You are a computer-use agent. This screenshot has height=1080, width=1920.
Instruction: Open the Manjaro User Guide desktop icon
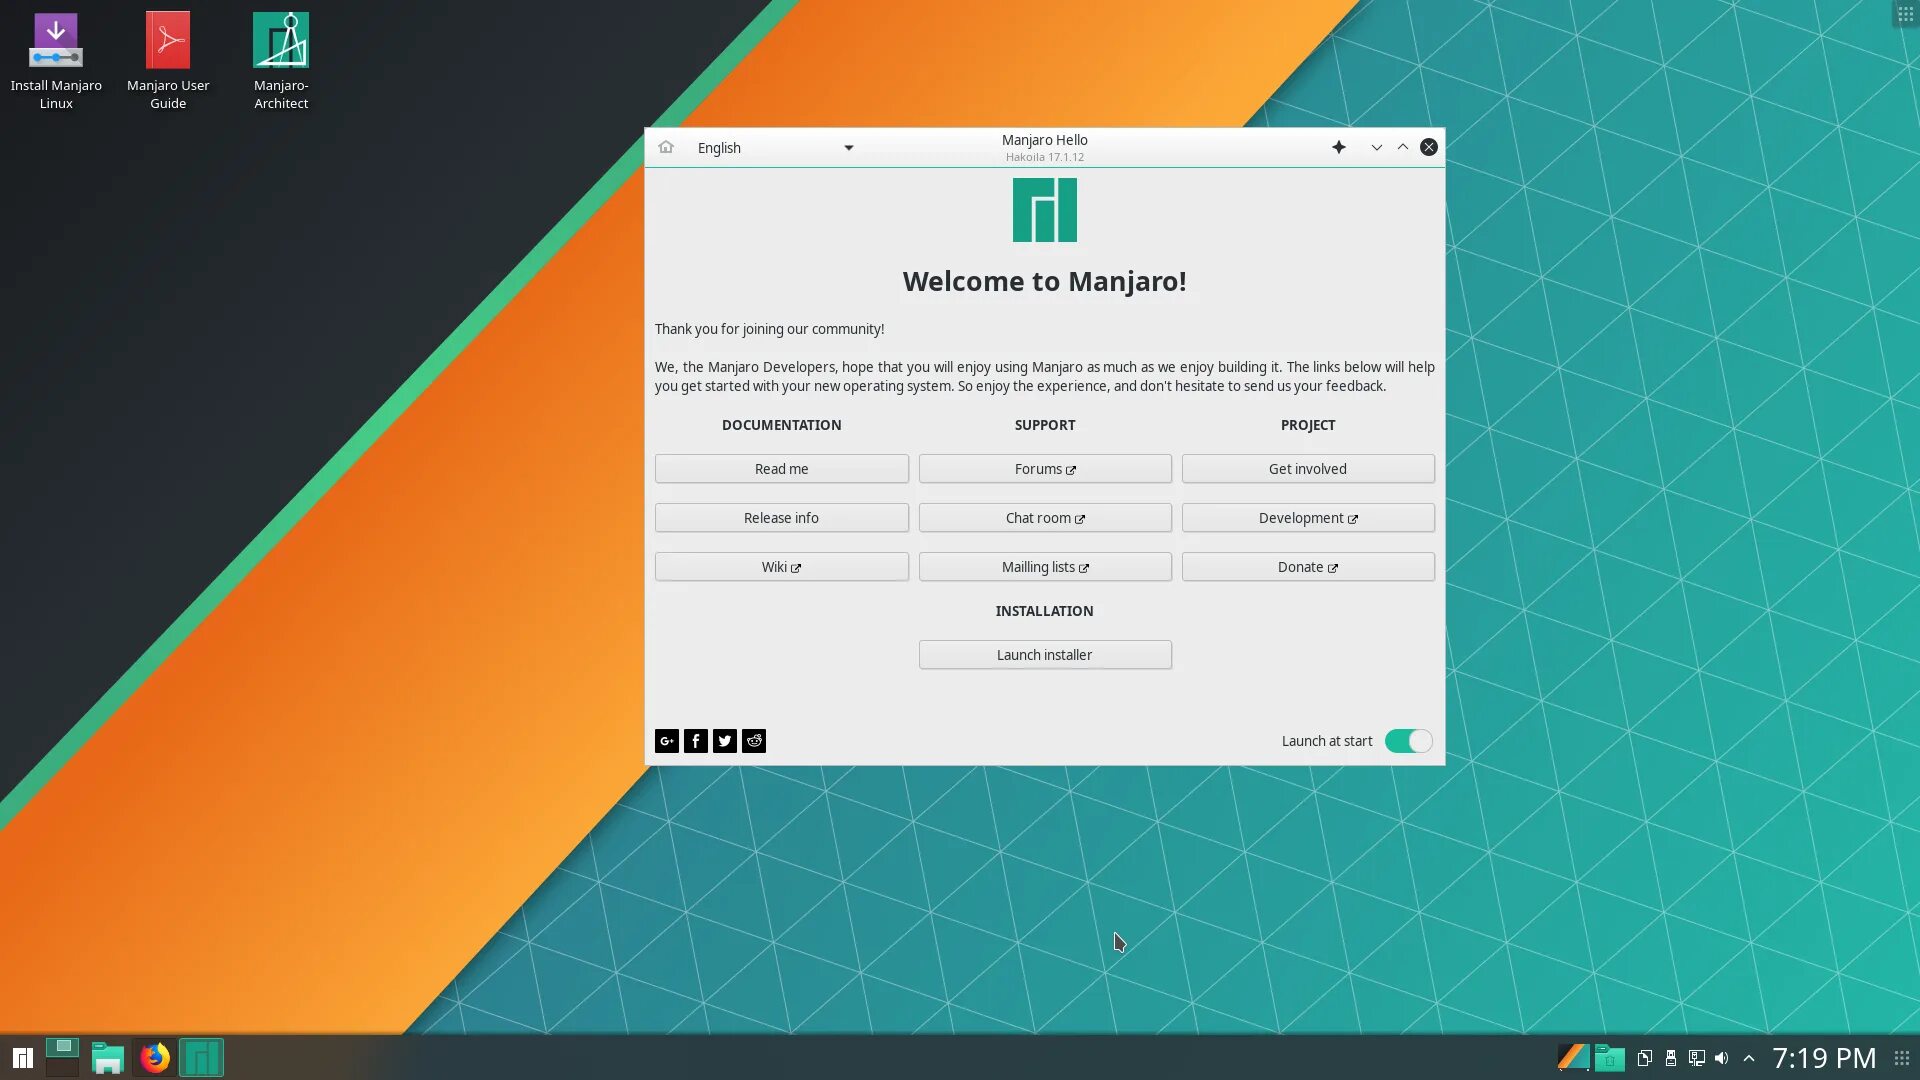pos(168,60)
